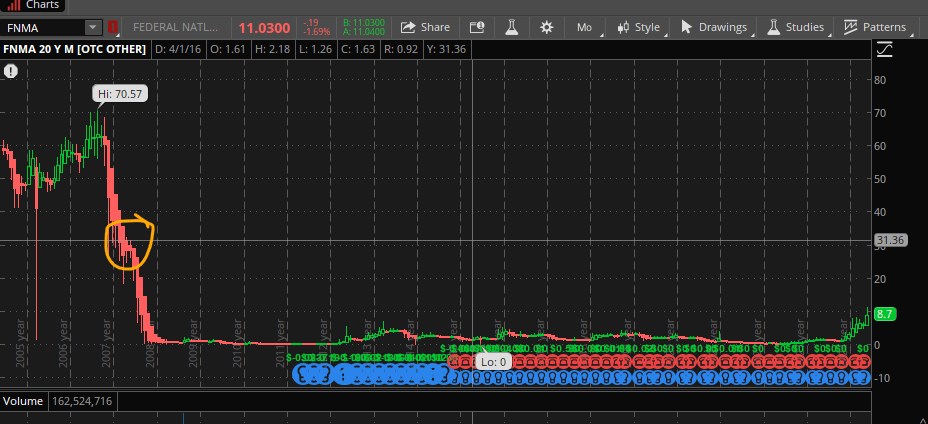Open chart settings gear icon
This screenshot has width=928, height=424.
coord(546,27)
